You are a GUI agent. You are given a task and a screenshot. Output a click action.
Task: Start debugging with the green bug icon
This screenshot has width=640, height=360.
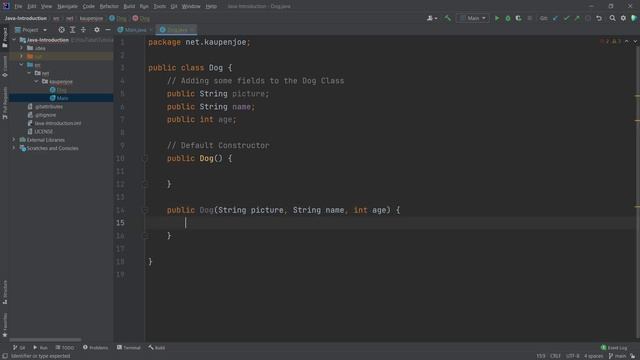pyautogui.click(x=508, y=18)
